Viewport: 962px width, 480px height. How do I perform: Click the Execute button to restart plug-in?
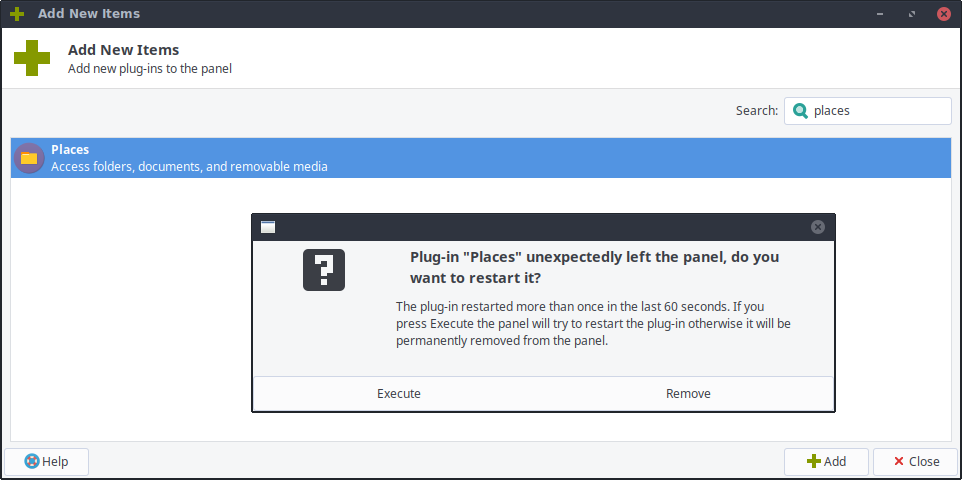pyautogui.click(x=398, y=394)
